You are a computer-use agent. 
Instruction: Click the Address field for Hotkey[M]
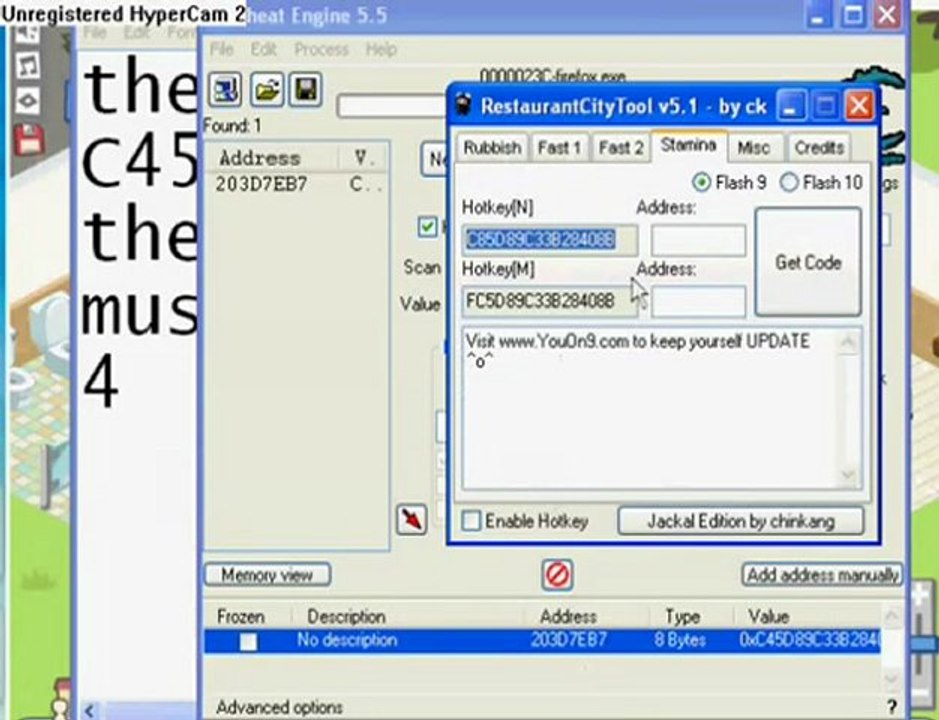click(x=698, y=301)
